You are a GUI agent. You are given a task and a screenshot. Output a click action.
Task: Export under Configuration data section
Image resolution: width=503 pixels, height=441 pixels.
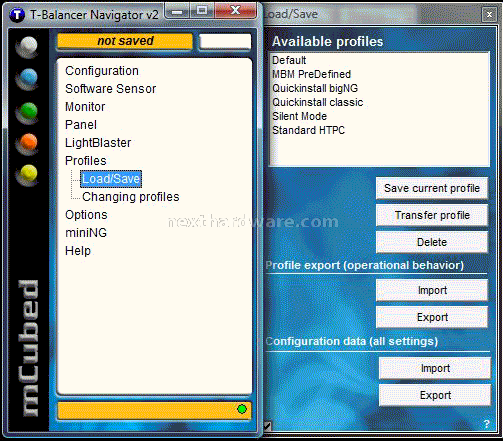tap(435, 395)
